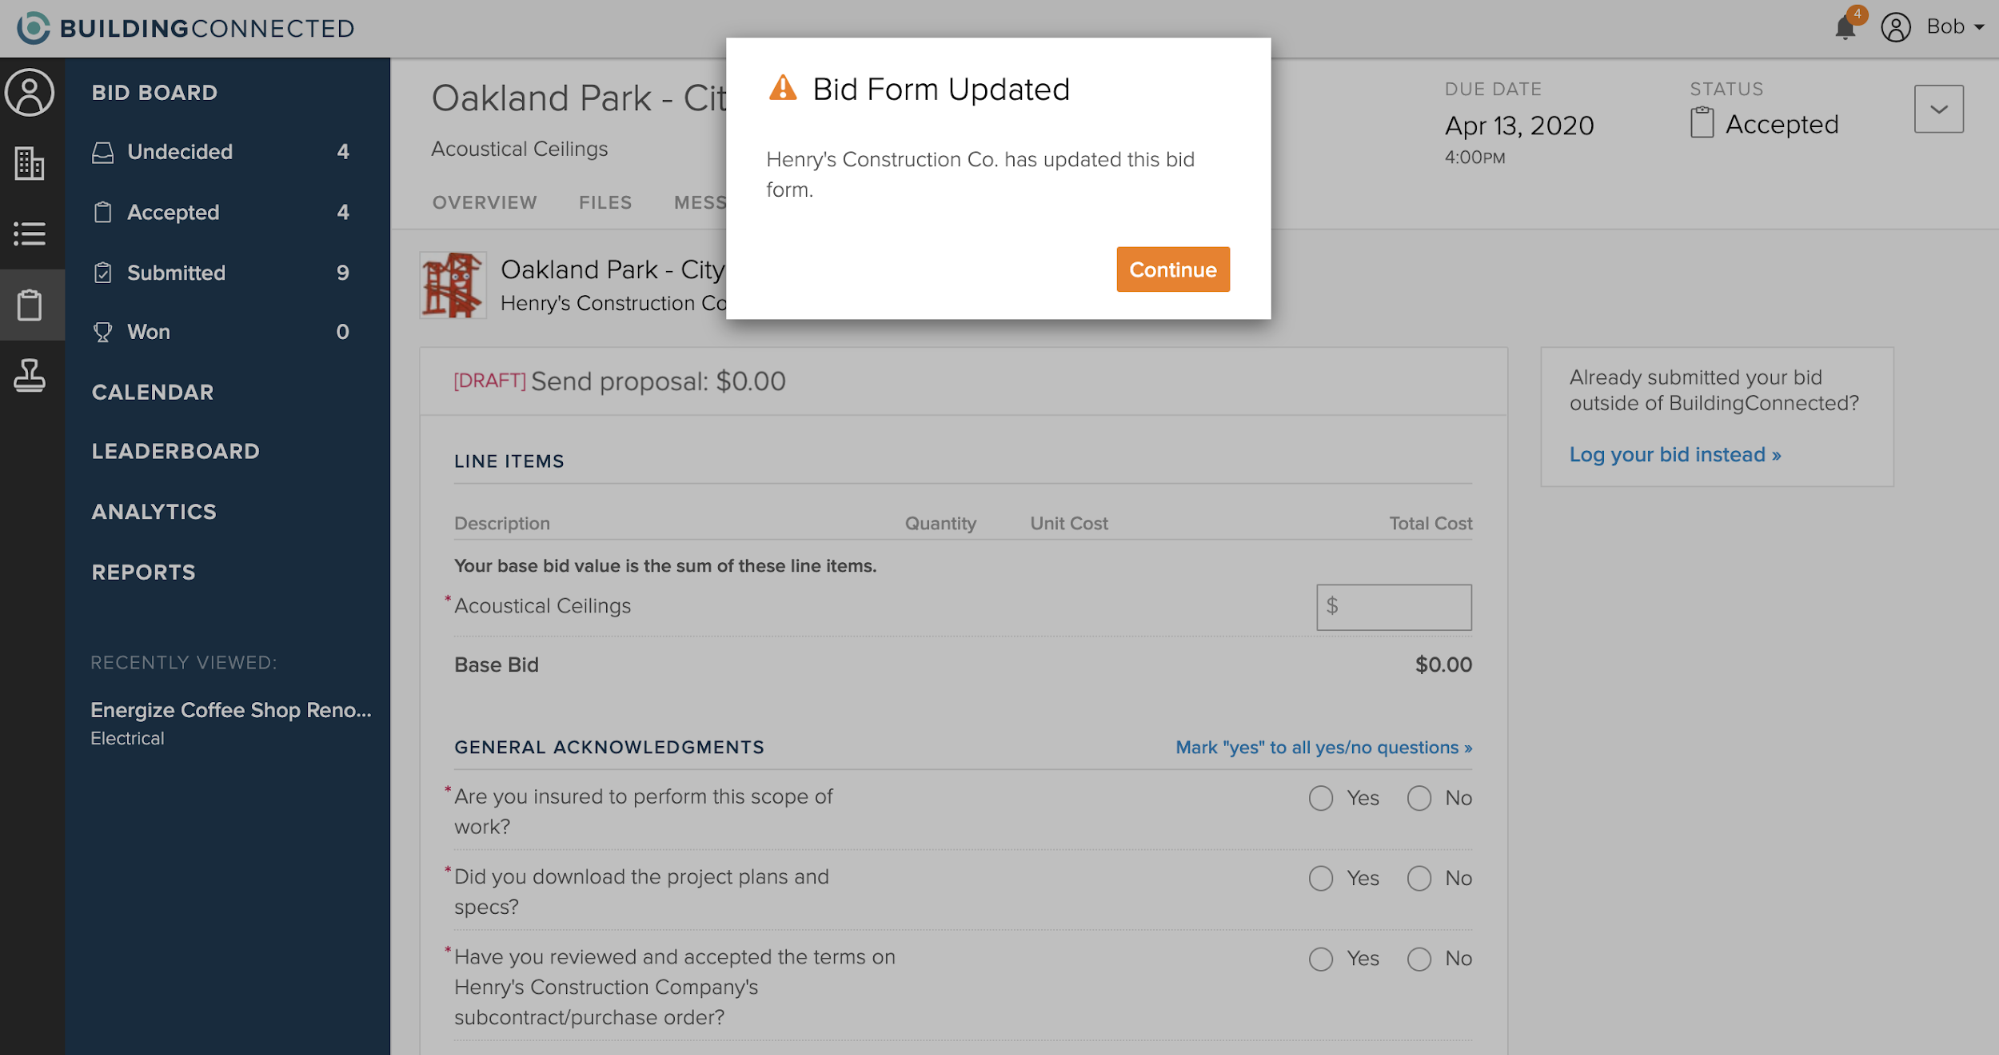The width and height of the screenshot is (1999, 1055).
Task: Click the Submitted checklist icon
Action: (103, 272)
